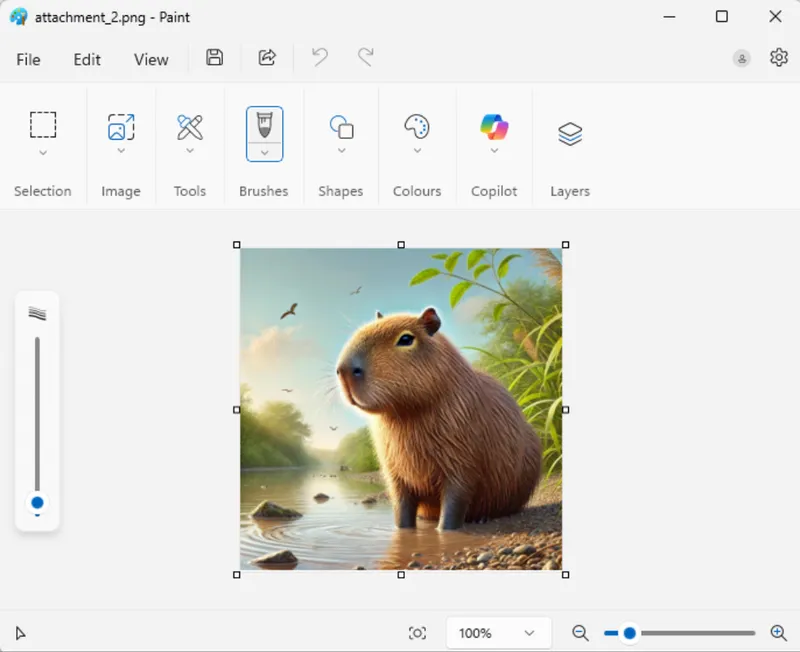The width and height of the screenshot is (800, 652).
Task: Click the Shapes tool icon
Action: 341,127
